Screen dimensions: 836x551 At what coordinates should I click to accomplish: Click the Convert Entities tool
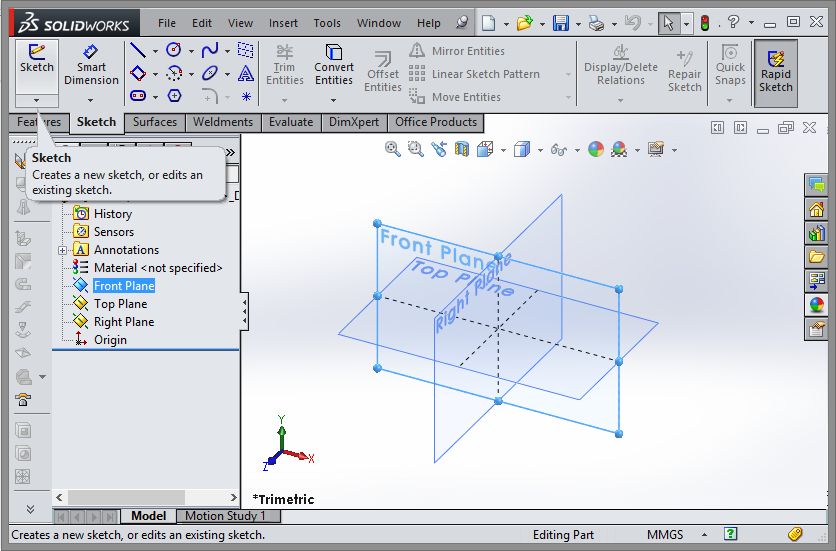[334, 65]
